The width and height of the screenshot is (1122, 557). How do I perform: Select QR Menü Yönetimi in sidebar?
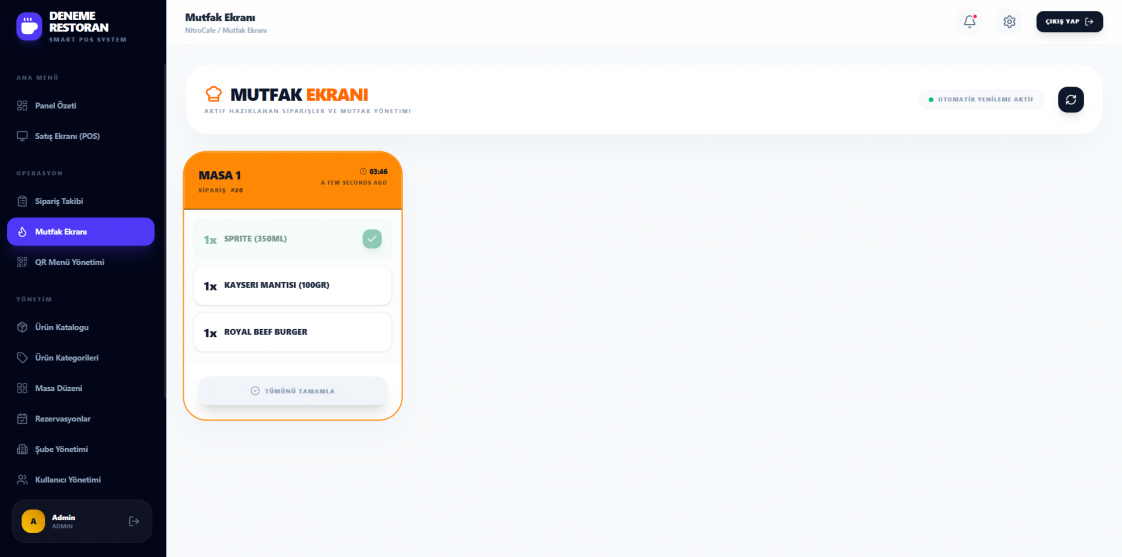point(69,262)
